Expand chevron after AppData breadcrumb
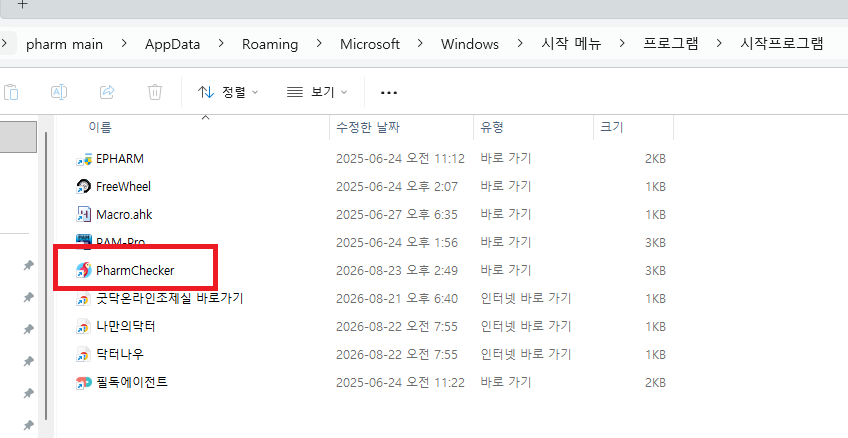Image resolution: width=848 pixels, height=438 pixels. tap(221, 43)
